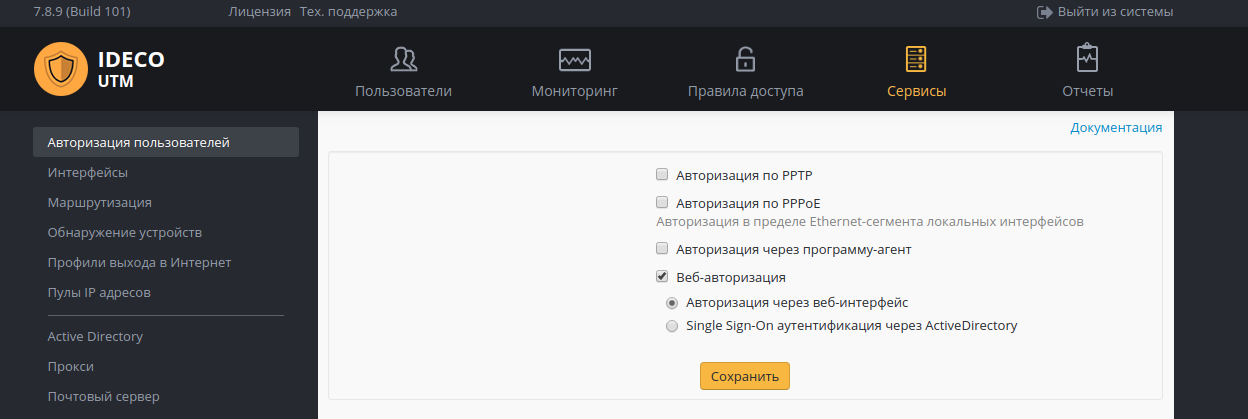Open Тех. поддержка in the top bar
The image size is (1248, 419).
348,12
